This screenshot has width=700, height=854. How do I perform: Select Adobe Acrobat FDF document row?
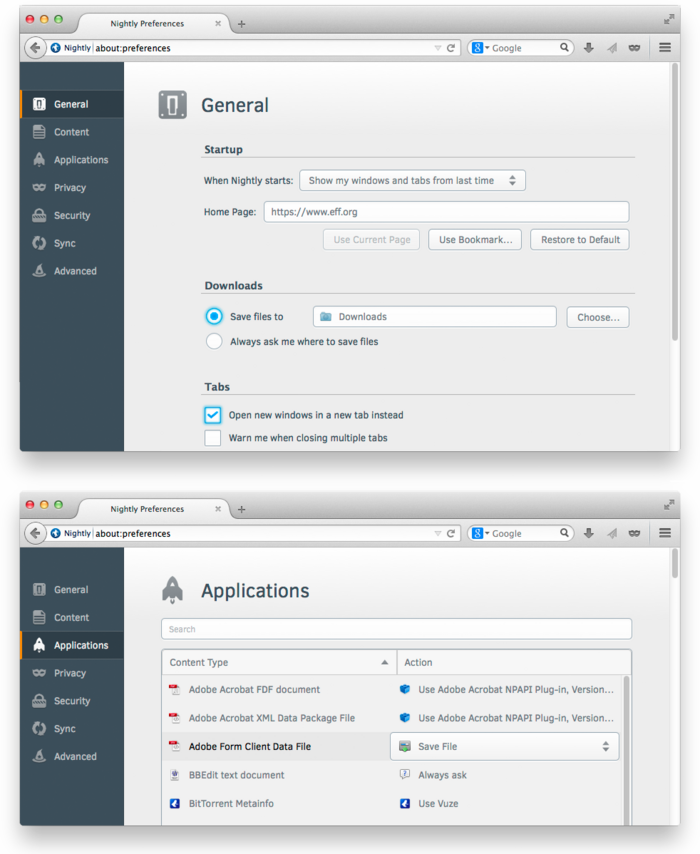(x=393, y=690)
